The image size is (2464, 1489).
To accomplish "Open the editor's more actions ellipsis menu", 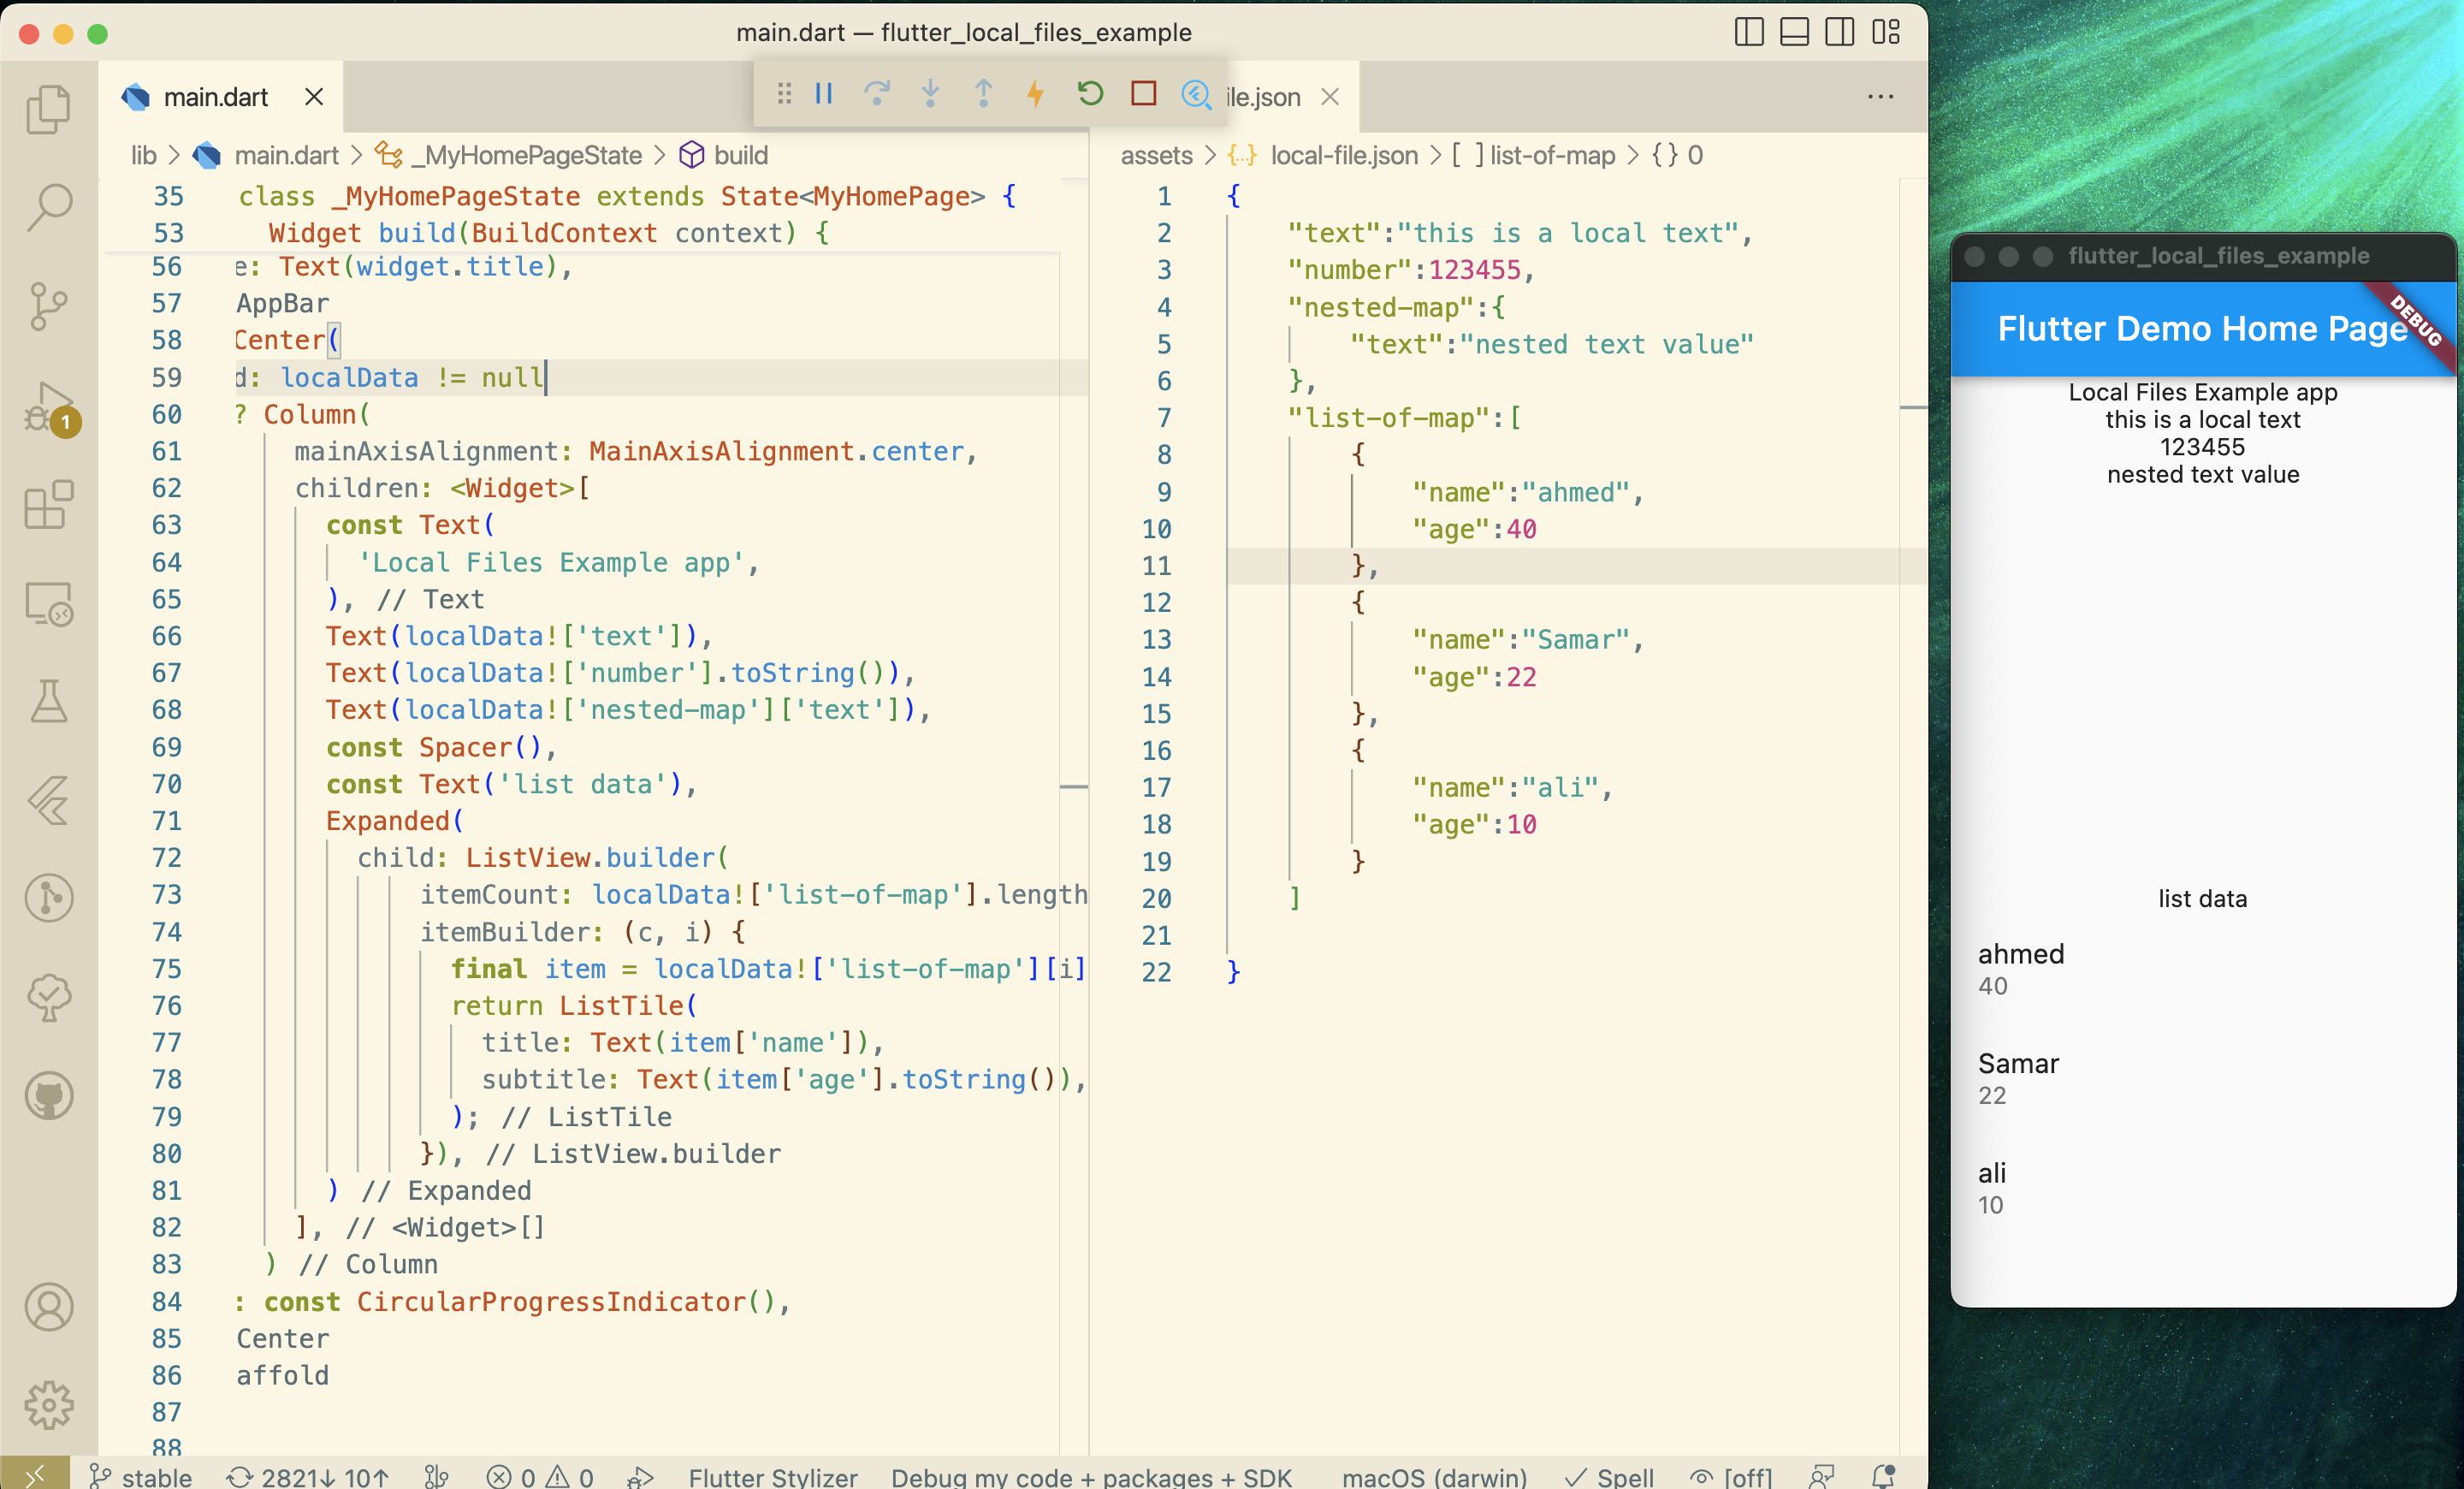I will pos(1880,97).
